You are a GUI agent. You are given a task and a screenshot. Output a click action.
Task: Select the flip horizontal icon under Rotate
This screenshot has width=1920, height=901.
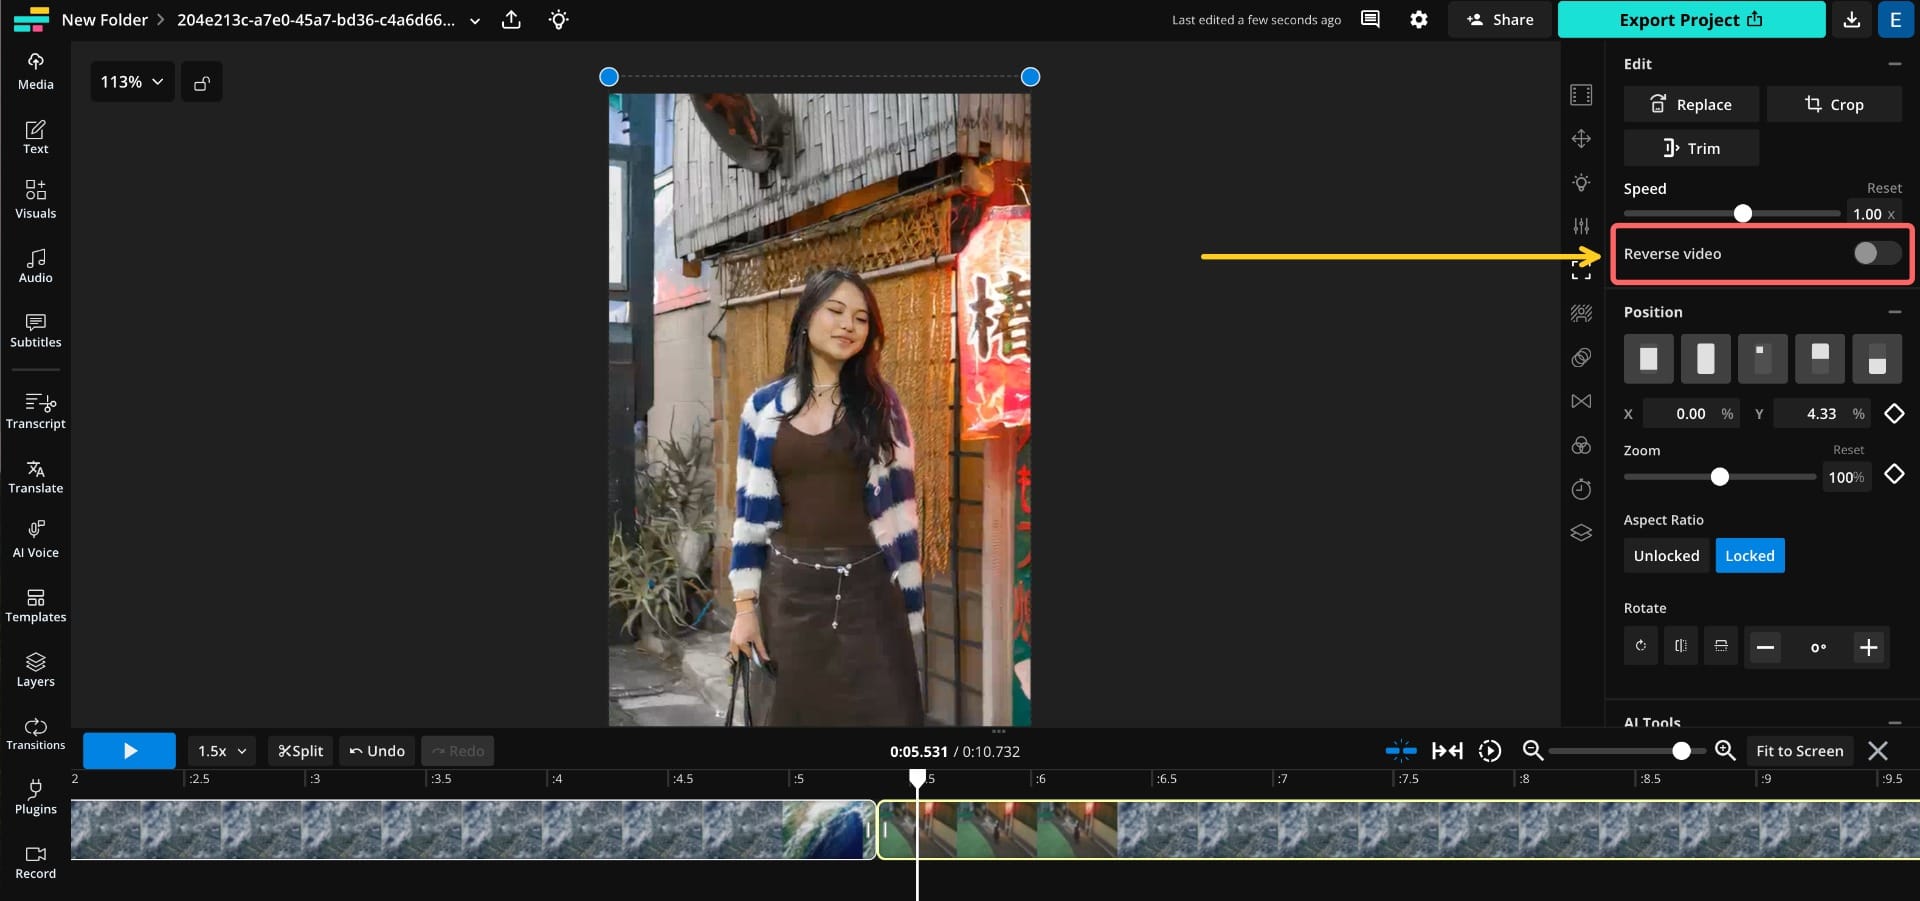tap(1681, 647)
